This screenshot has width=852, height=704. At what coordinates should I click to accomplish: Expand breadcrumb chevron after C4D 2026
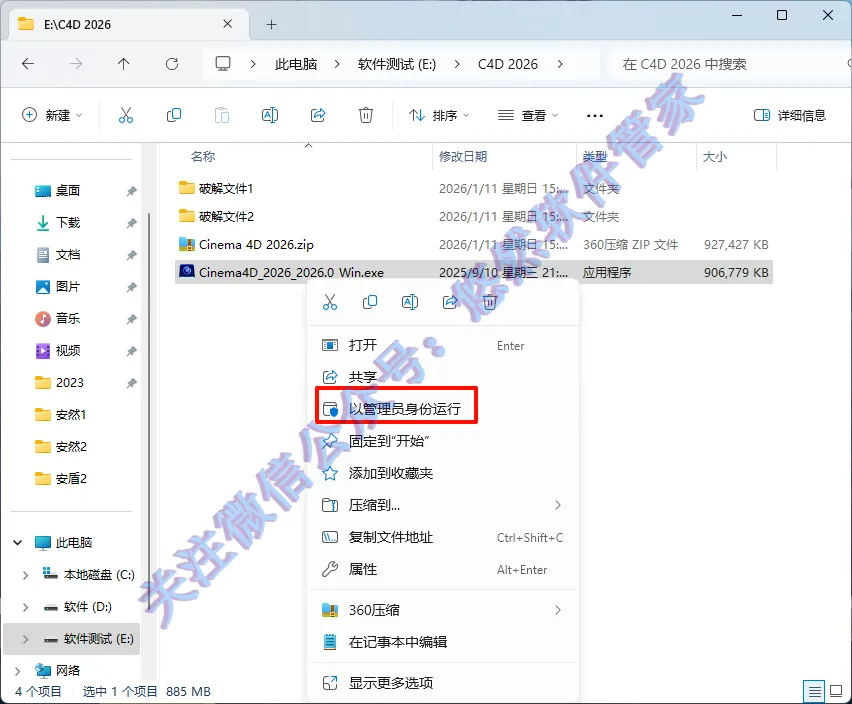[x=560, y=64]
